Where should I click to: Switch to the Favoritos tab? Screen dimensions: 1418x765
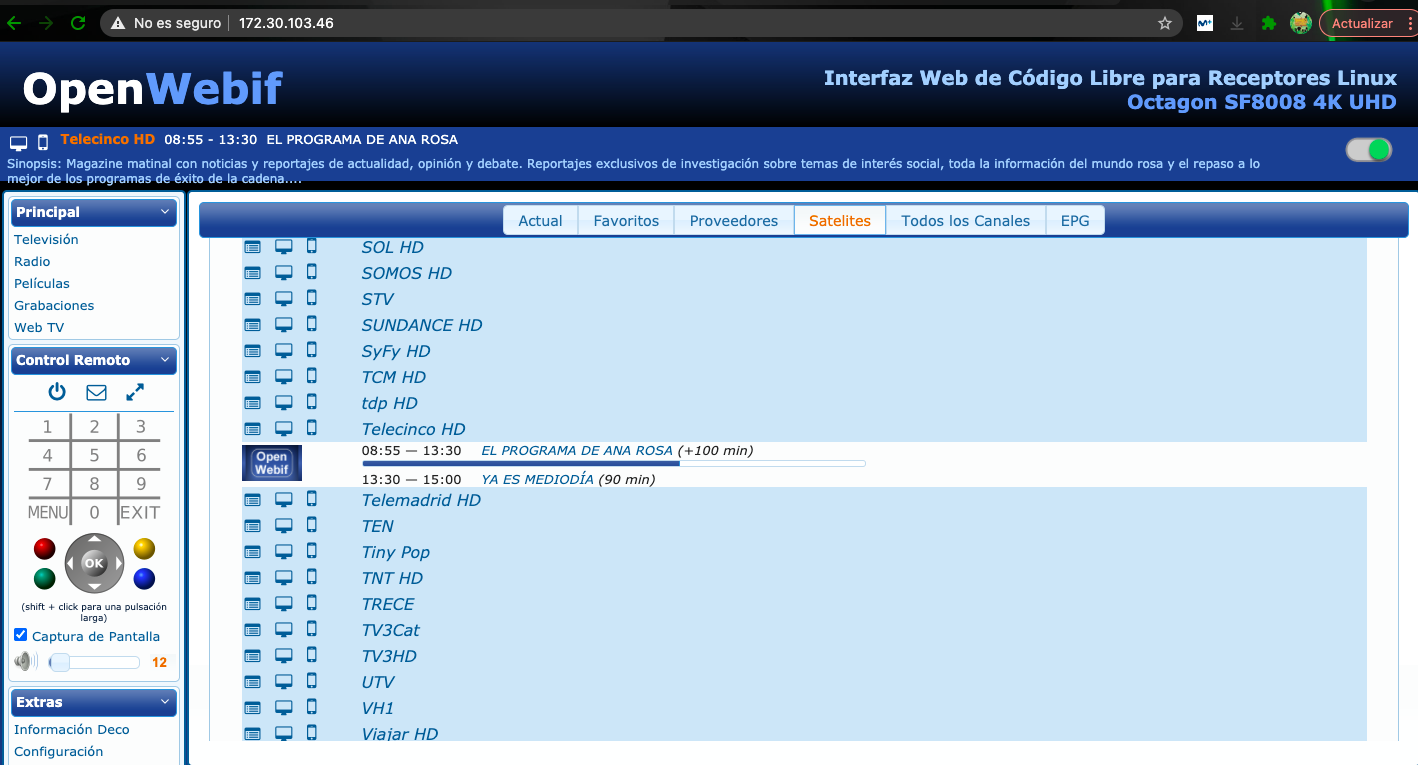tap(626, 221)
